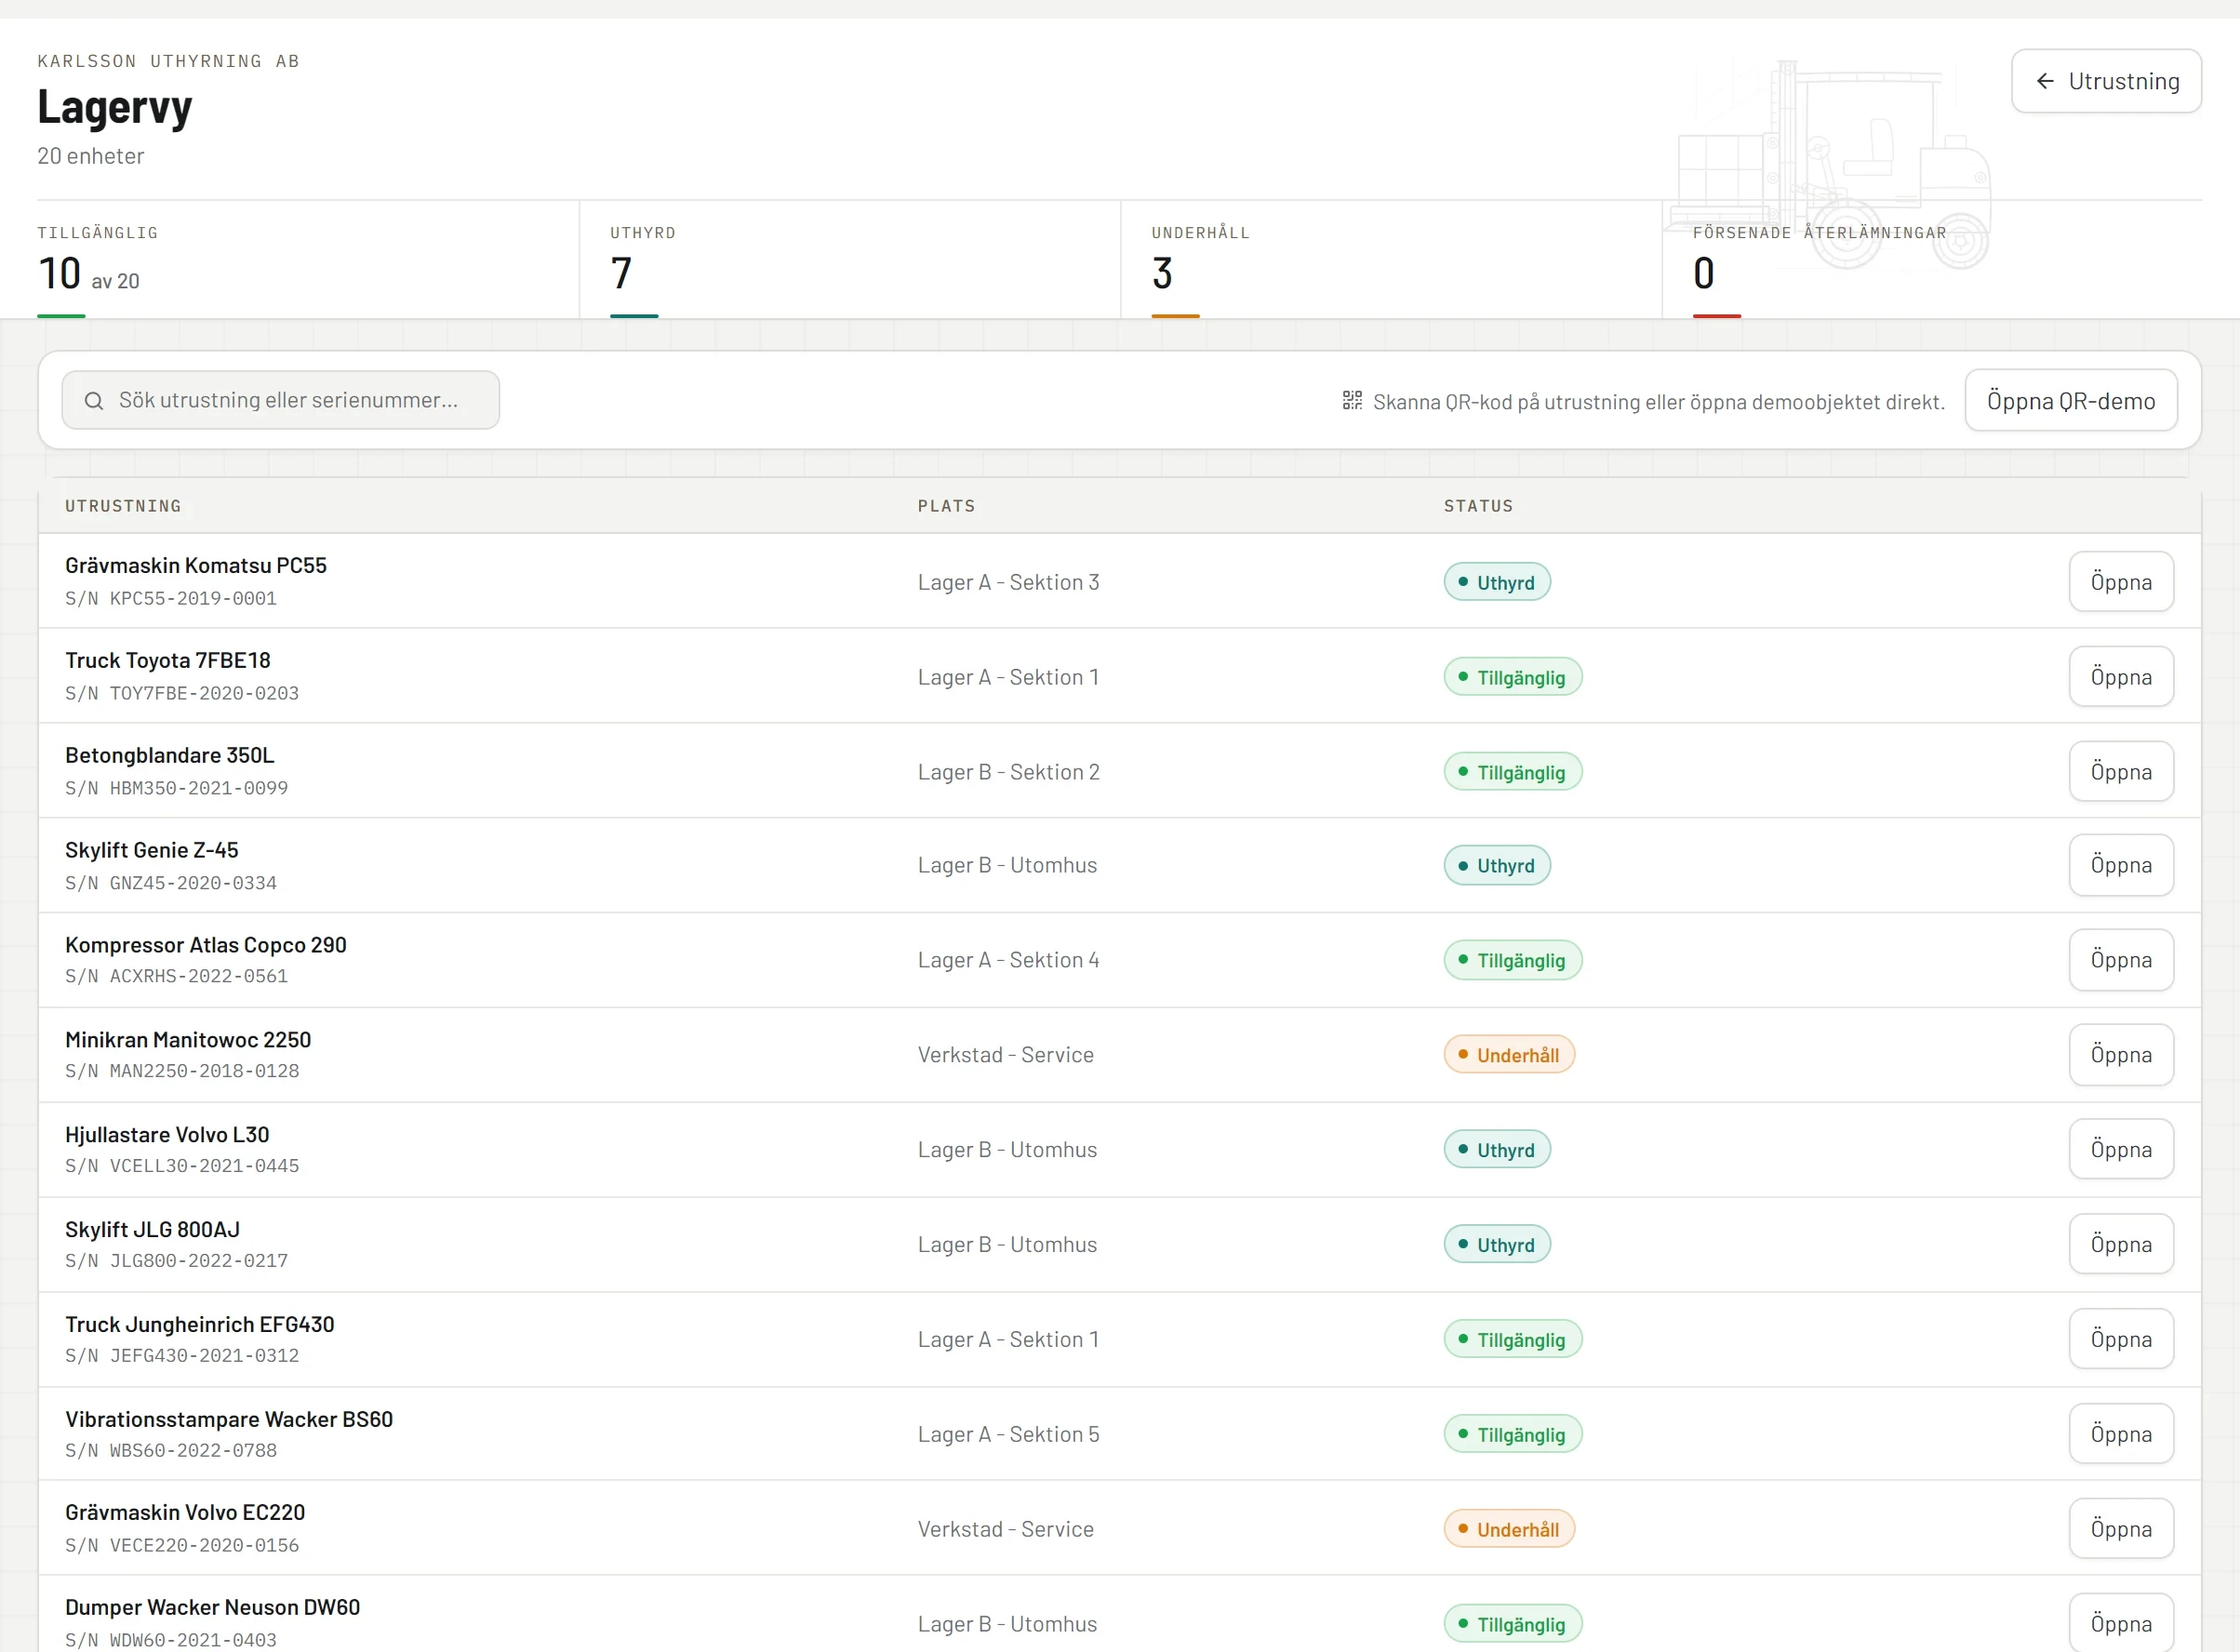This screenshot has width=2240, height=1652.
Task: Click 'Lager A - Sektion 5' location text
Action: coord(1008,1434)
